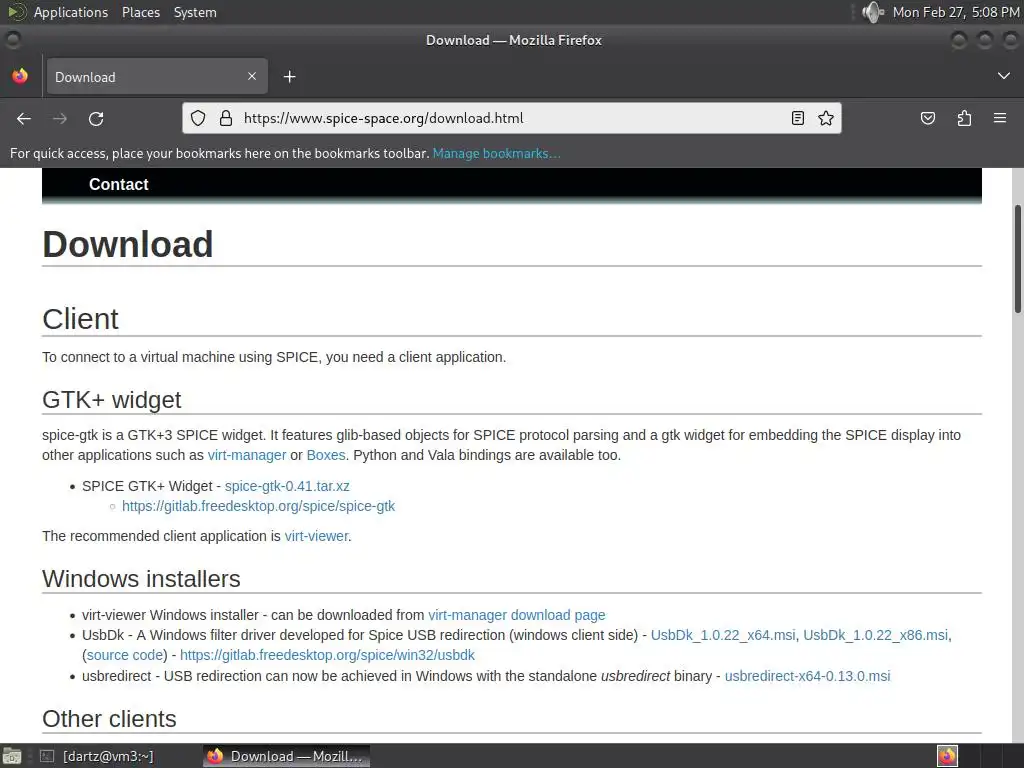Open the UsbDk source code link
Screen dimensions: 1024x768
[x=125, y=655]
